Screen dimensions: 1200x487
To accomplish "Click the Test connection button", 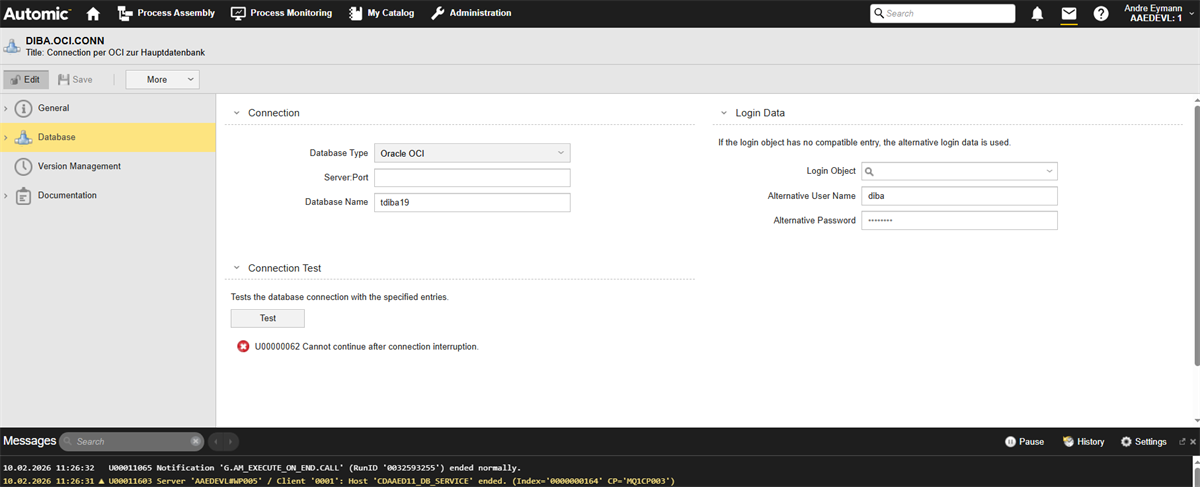I will (267, 318).
